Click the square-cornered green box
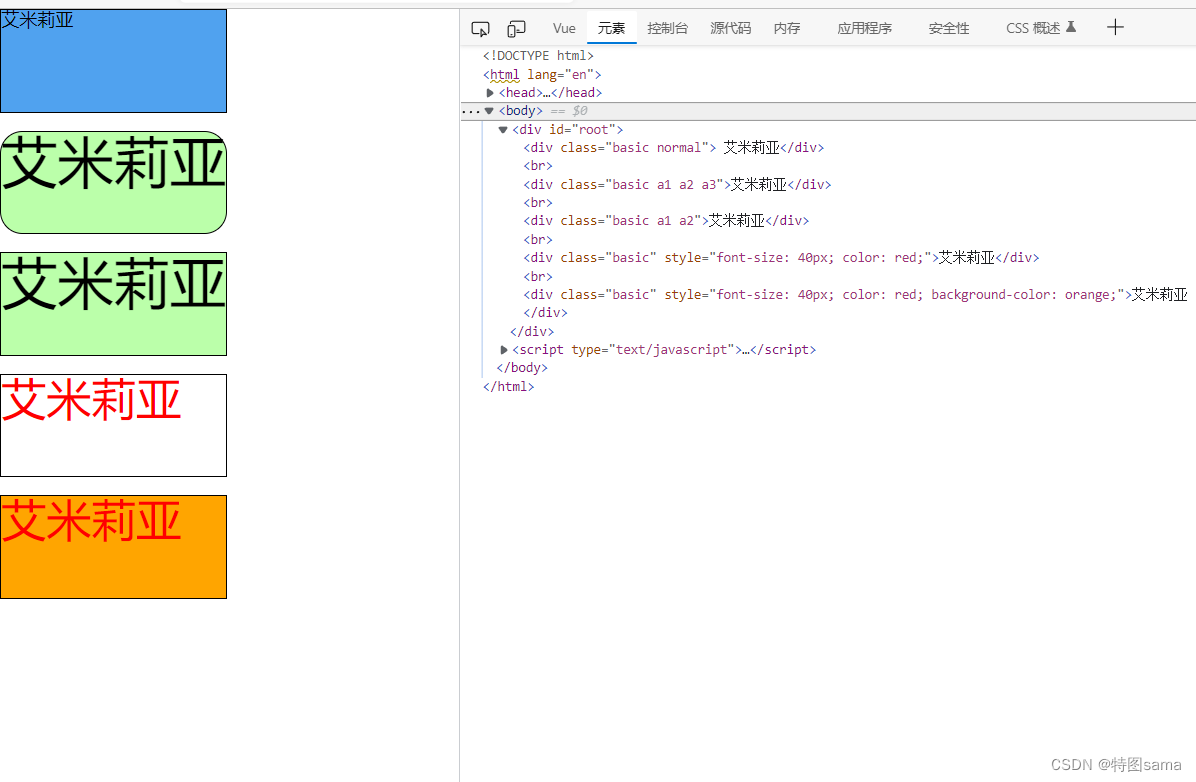 coord(114,304)
